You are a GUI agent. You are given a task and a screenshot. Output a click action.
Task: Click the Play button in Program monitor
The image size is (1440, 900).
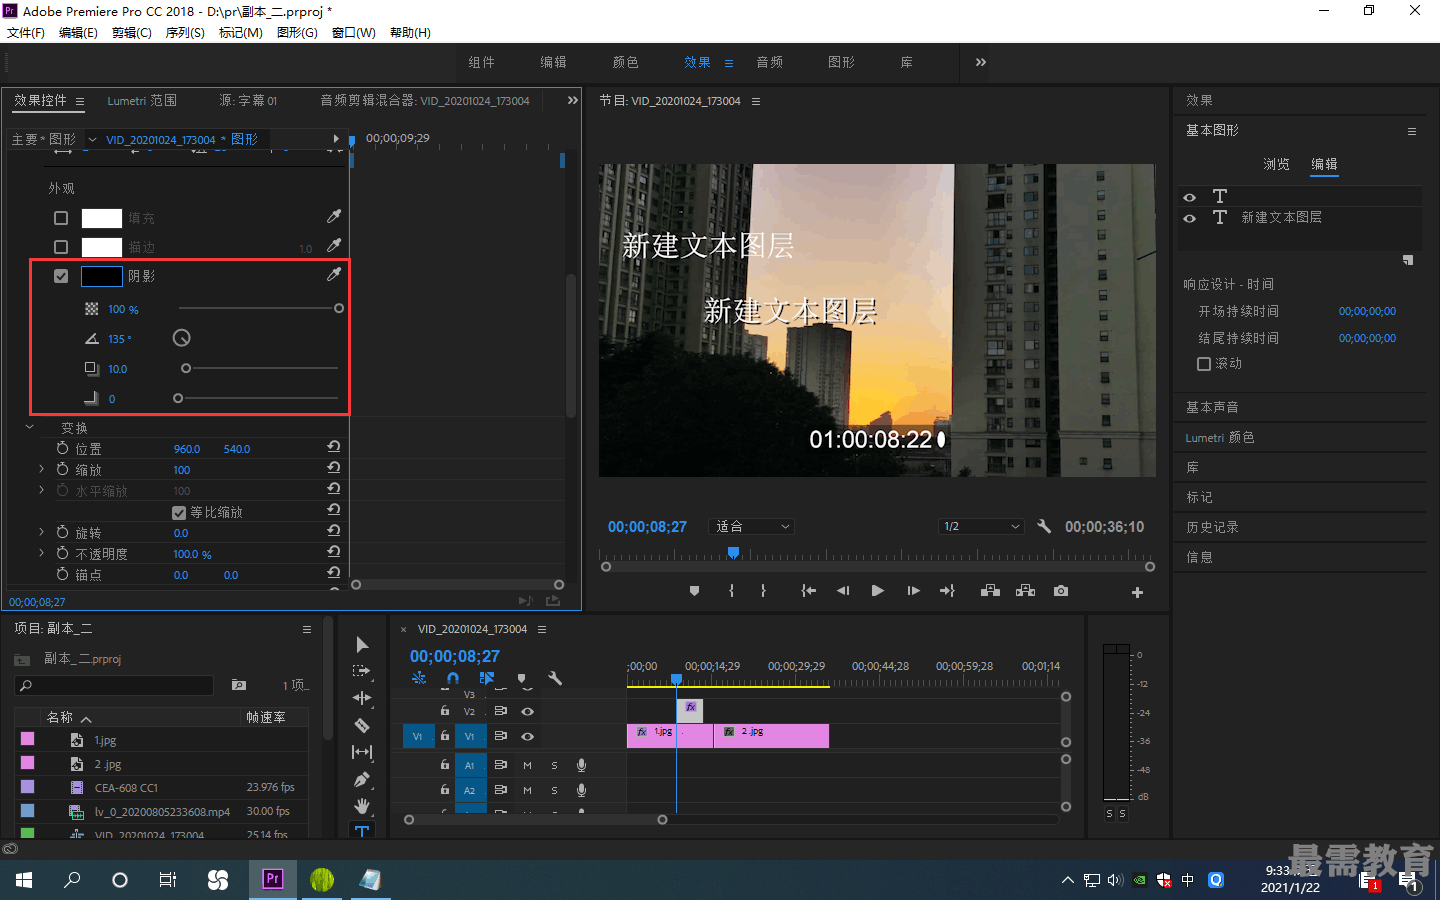[877, 591]
